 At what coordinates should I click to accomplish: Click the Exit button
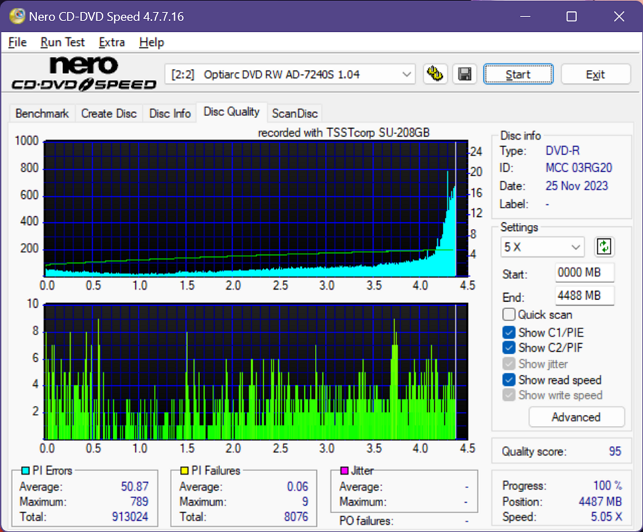[x=595, y=74]
